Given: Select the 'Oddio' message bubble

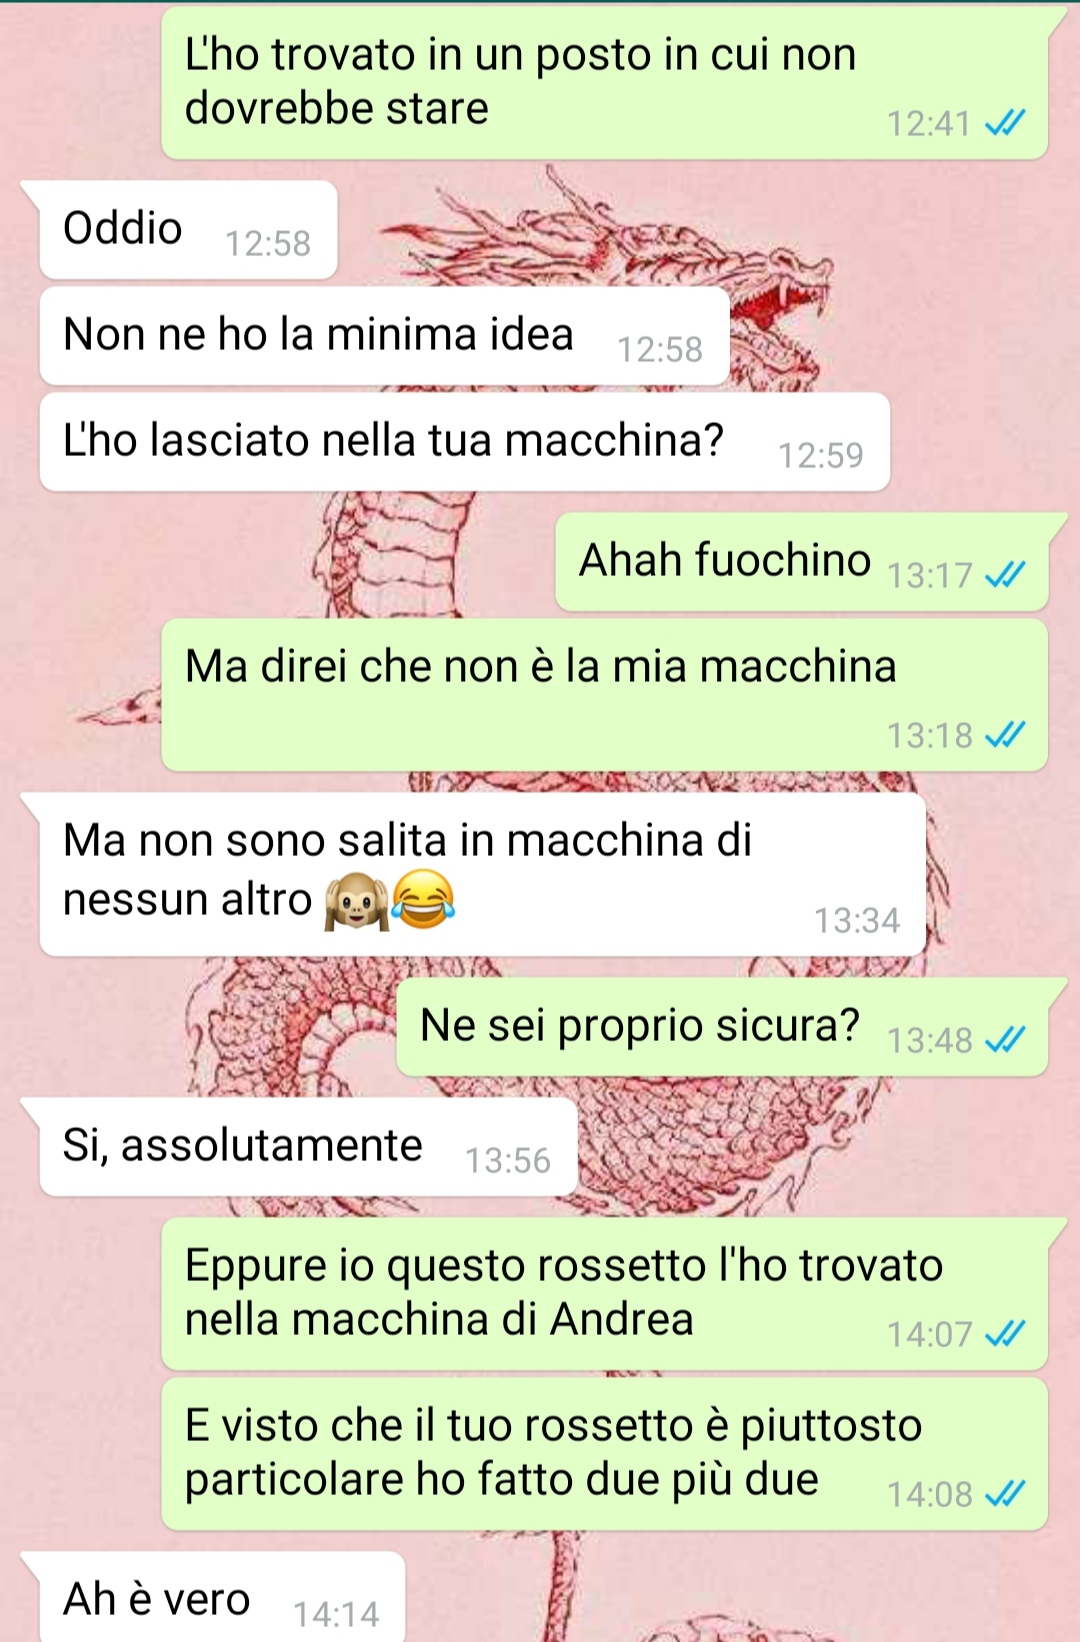Looking at the screenshot, I should [188, 230].
